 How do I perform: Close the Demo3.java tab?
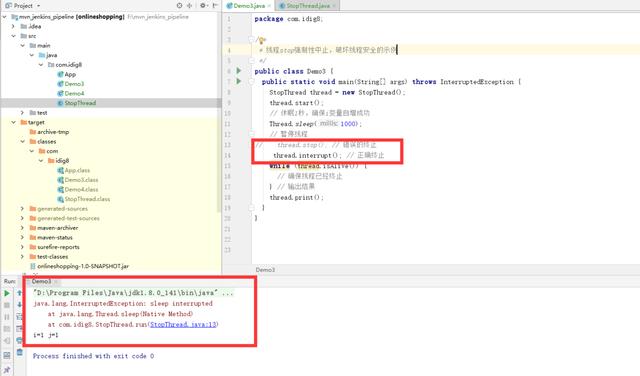coord(269,6)
